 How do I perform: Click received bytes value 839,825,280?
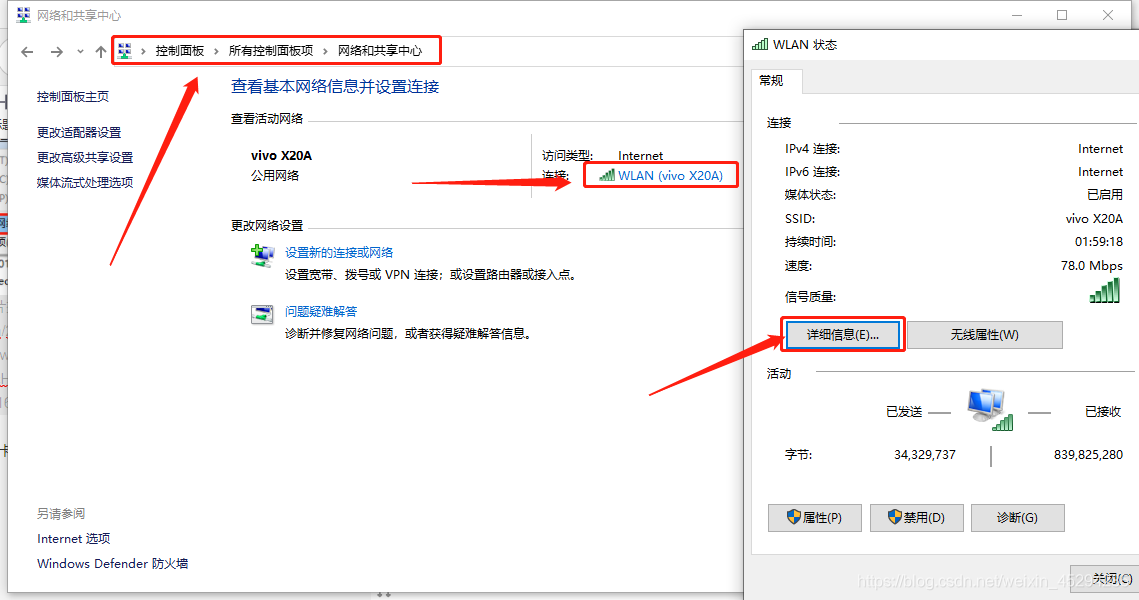coord(1088,455)
